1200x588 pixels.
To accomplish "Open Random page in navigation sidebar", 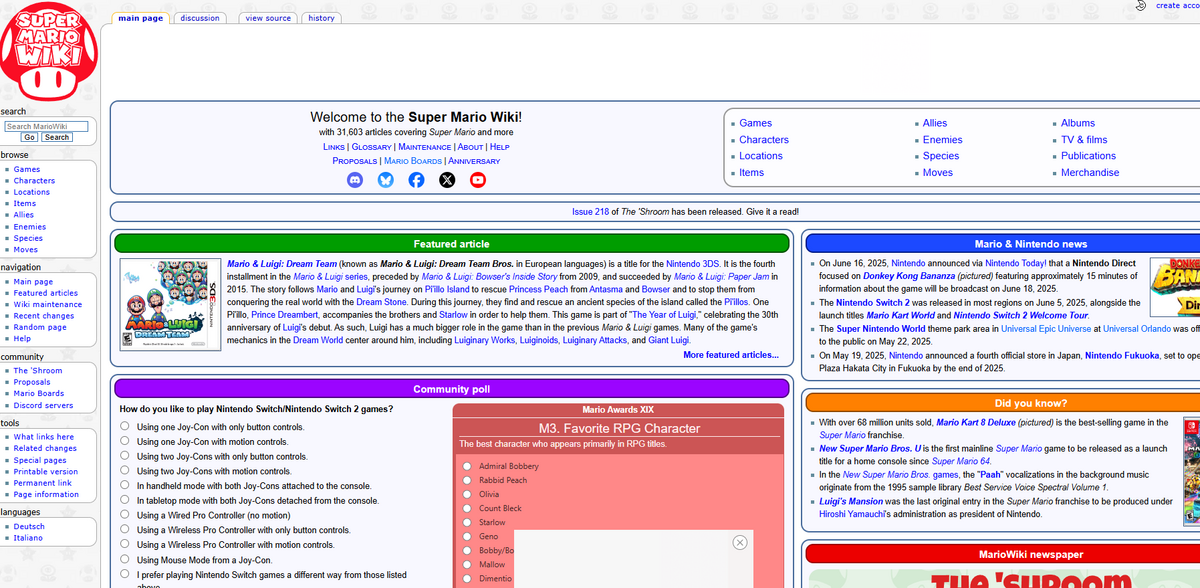I will 40,327.
